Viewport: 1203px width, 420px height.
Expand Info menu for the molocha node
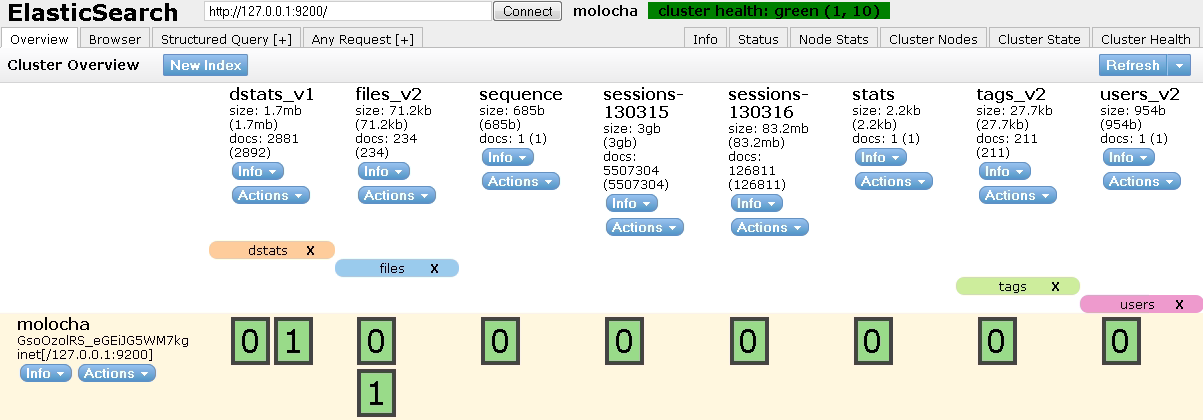pos(46,373)
